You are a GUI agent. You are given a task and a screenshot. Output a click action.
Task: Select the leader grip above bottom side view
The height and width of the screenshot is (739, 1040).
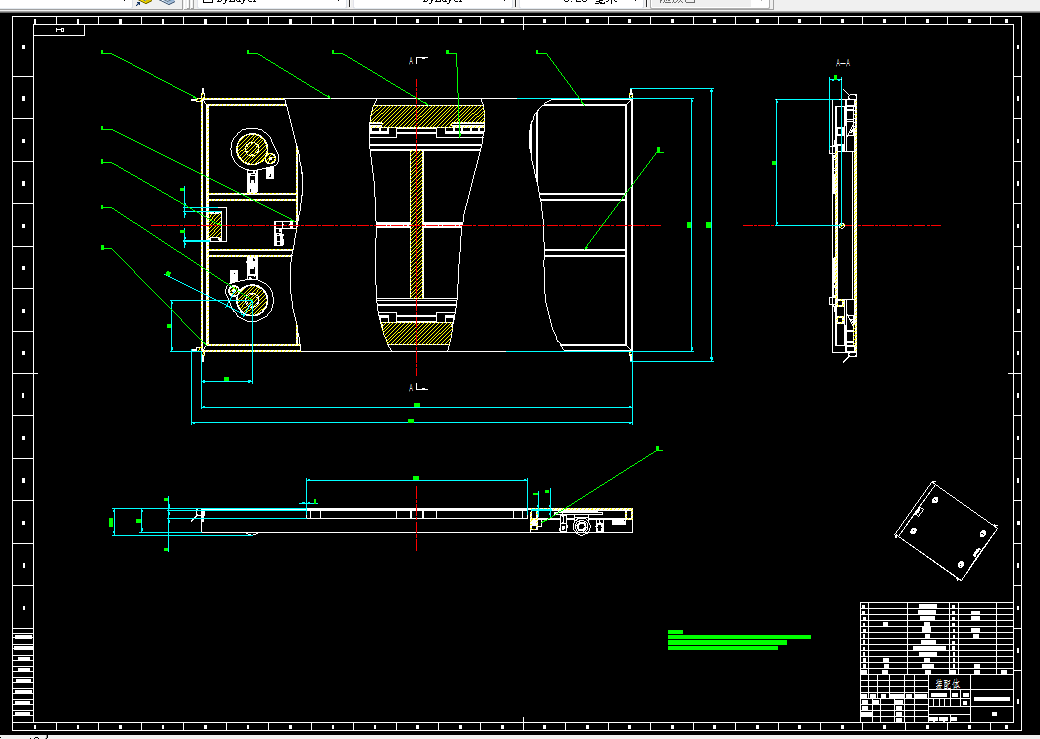coord(659,449)
